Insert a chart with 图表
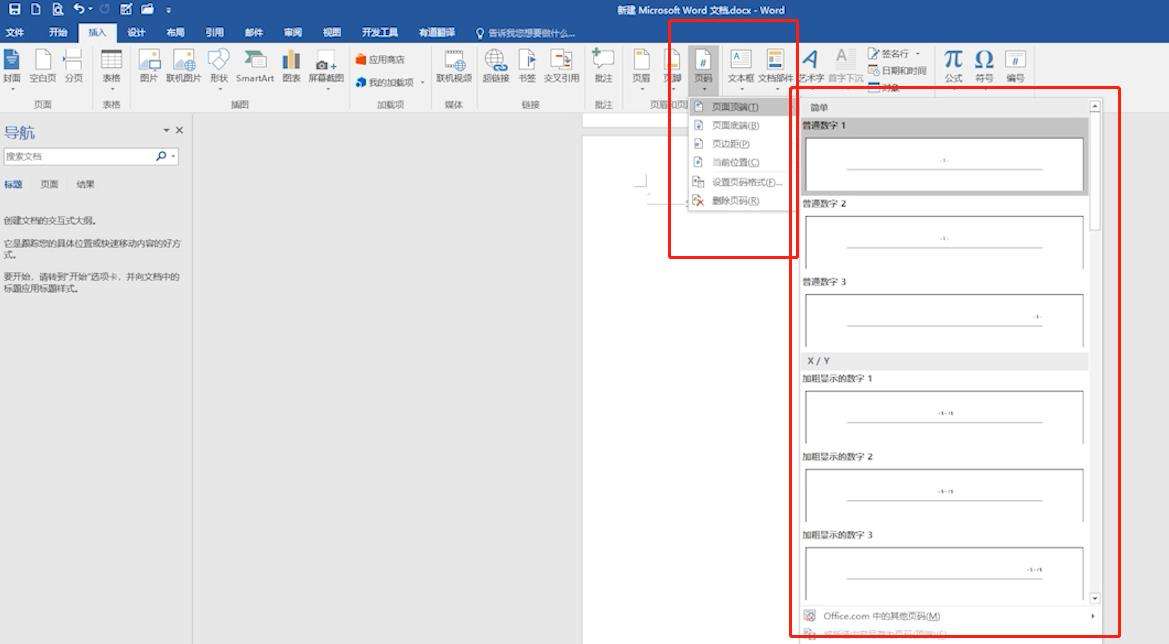The width and height of the screenshot is (1169, 644). click(x=292, y=67)
